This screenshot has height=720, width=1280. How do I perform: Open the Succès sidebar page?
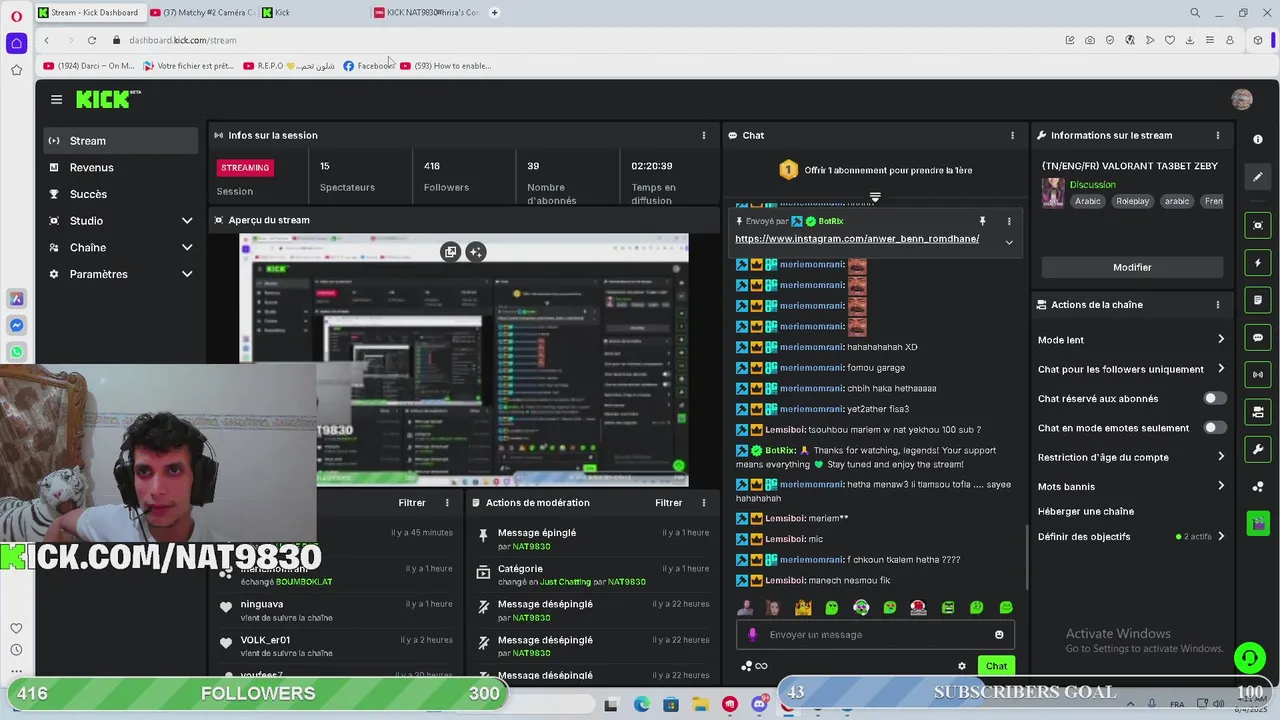[121, 194]
